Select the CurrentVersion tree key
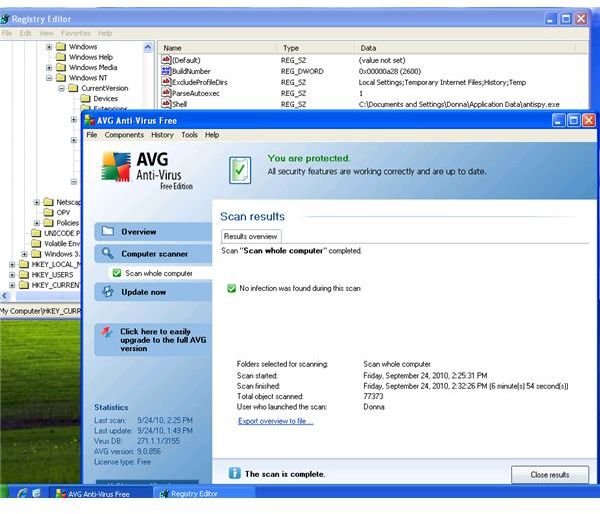Screen dimensions: 600x514 tap(104, 88)
